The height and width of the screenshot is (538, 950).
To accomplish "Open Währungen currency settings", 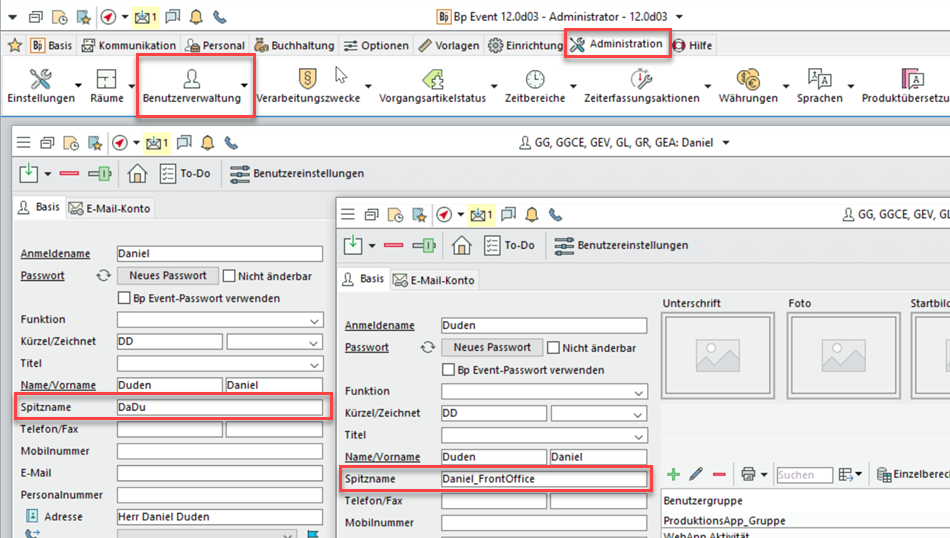I will 747,80.
